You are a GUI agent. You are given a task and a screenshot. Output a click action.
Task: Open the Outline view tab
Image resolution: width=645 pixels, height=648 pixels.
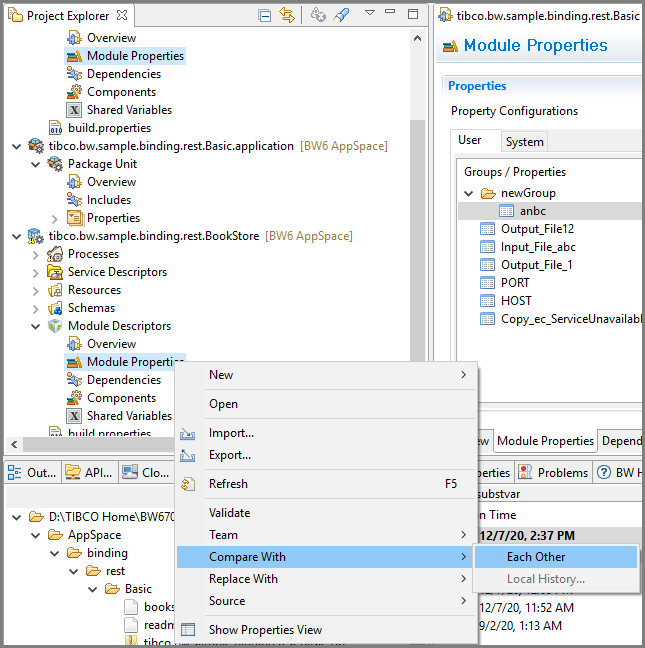pos(32,472)
